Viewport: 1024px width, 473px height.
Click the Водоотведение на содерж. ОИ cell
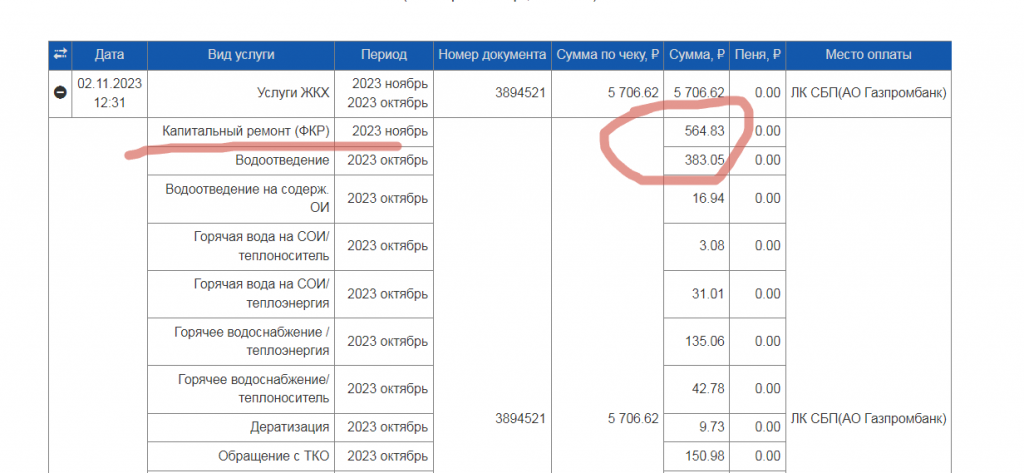(x=256, y=198)
